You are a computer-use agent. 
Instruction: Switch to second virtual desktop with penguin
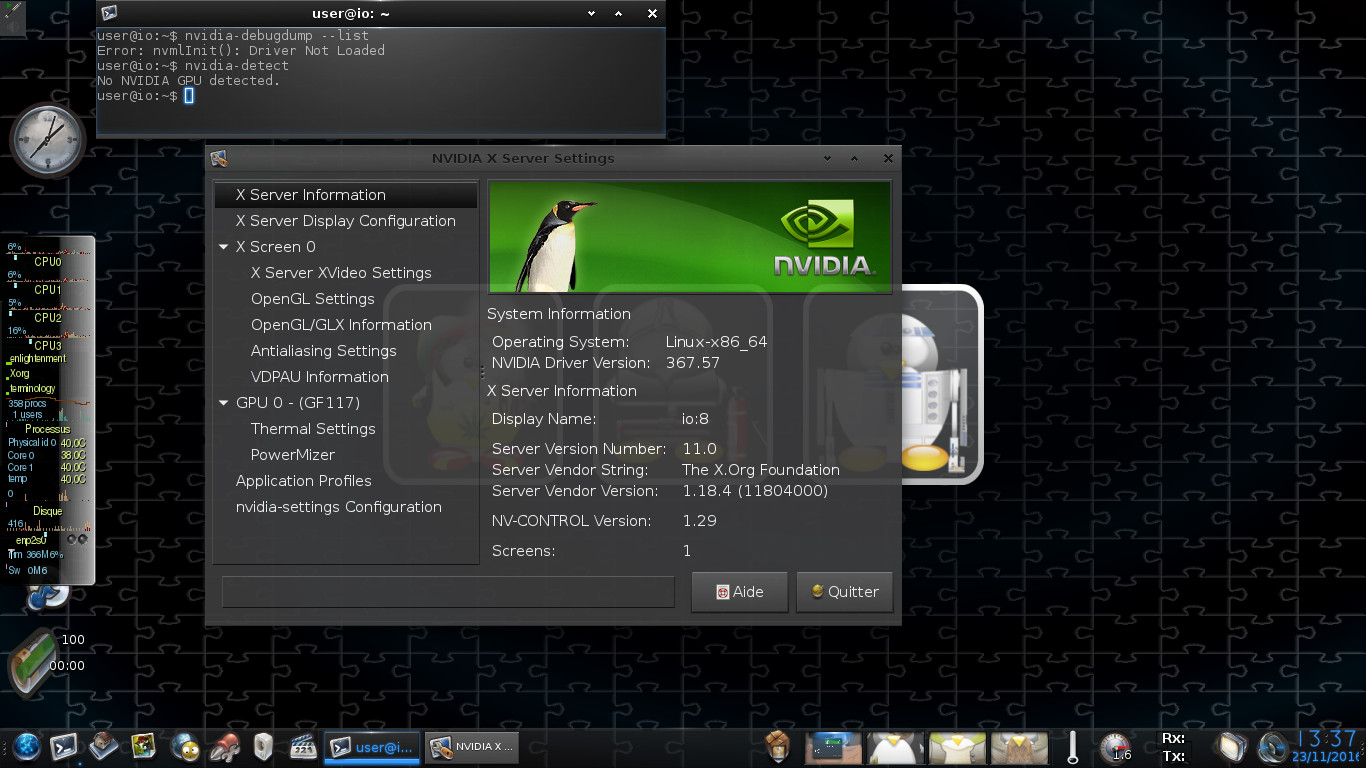point(895,747)
